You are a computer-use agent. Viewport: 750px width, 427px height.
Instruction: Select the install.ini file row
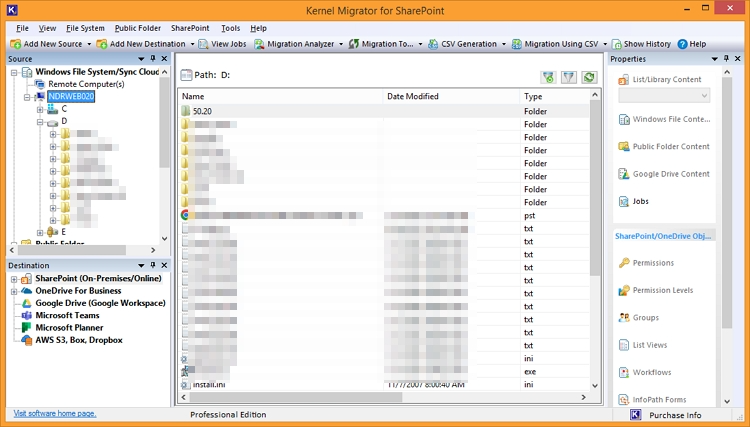(385, 385)
